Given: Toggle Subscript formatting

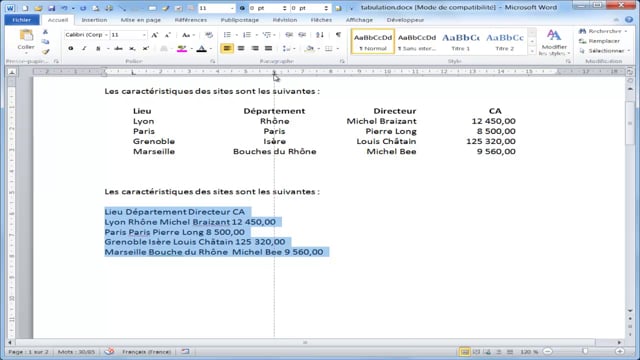Looking at the screenshot, I should pyautogui.click(x=132, y=49).
